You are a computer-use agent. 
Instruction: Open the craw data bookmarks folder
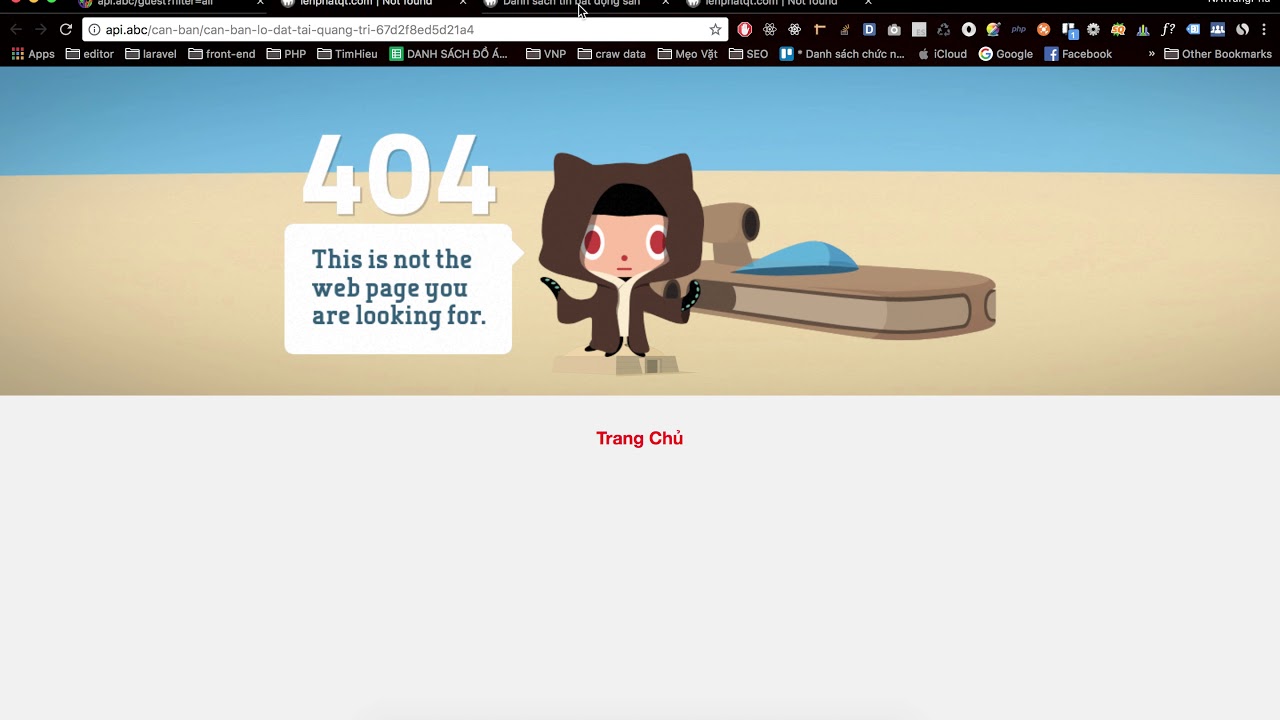click(612, 54)
